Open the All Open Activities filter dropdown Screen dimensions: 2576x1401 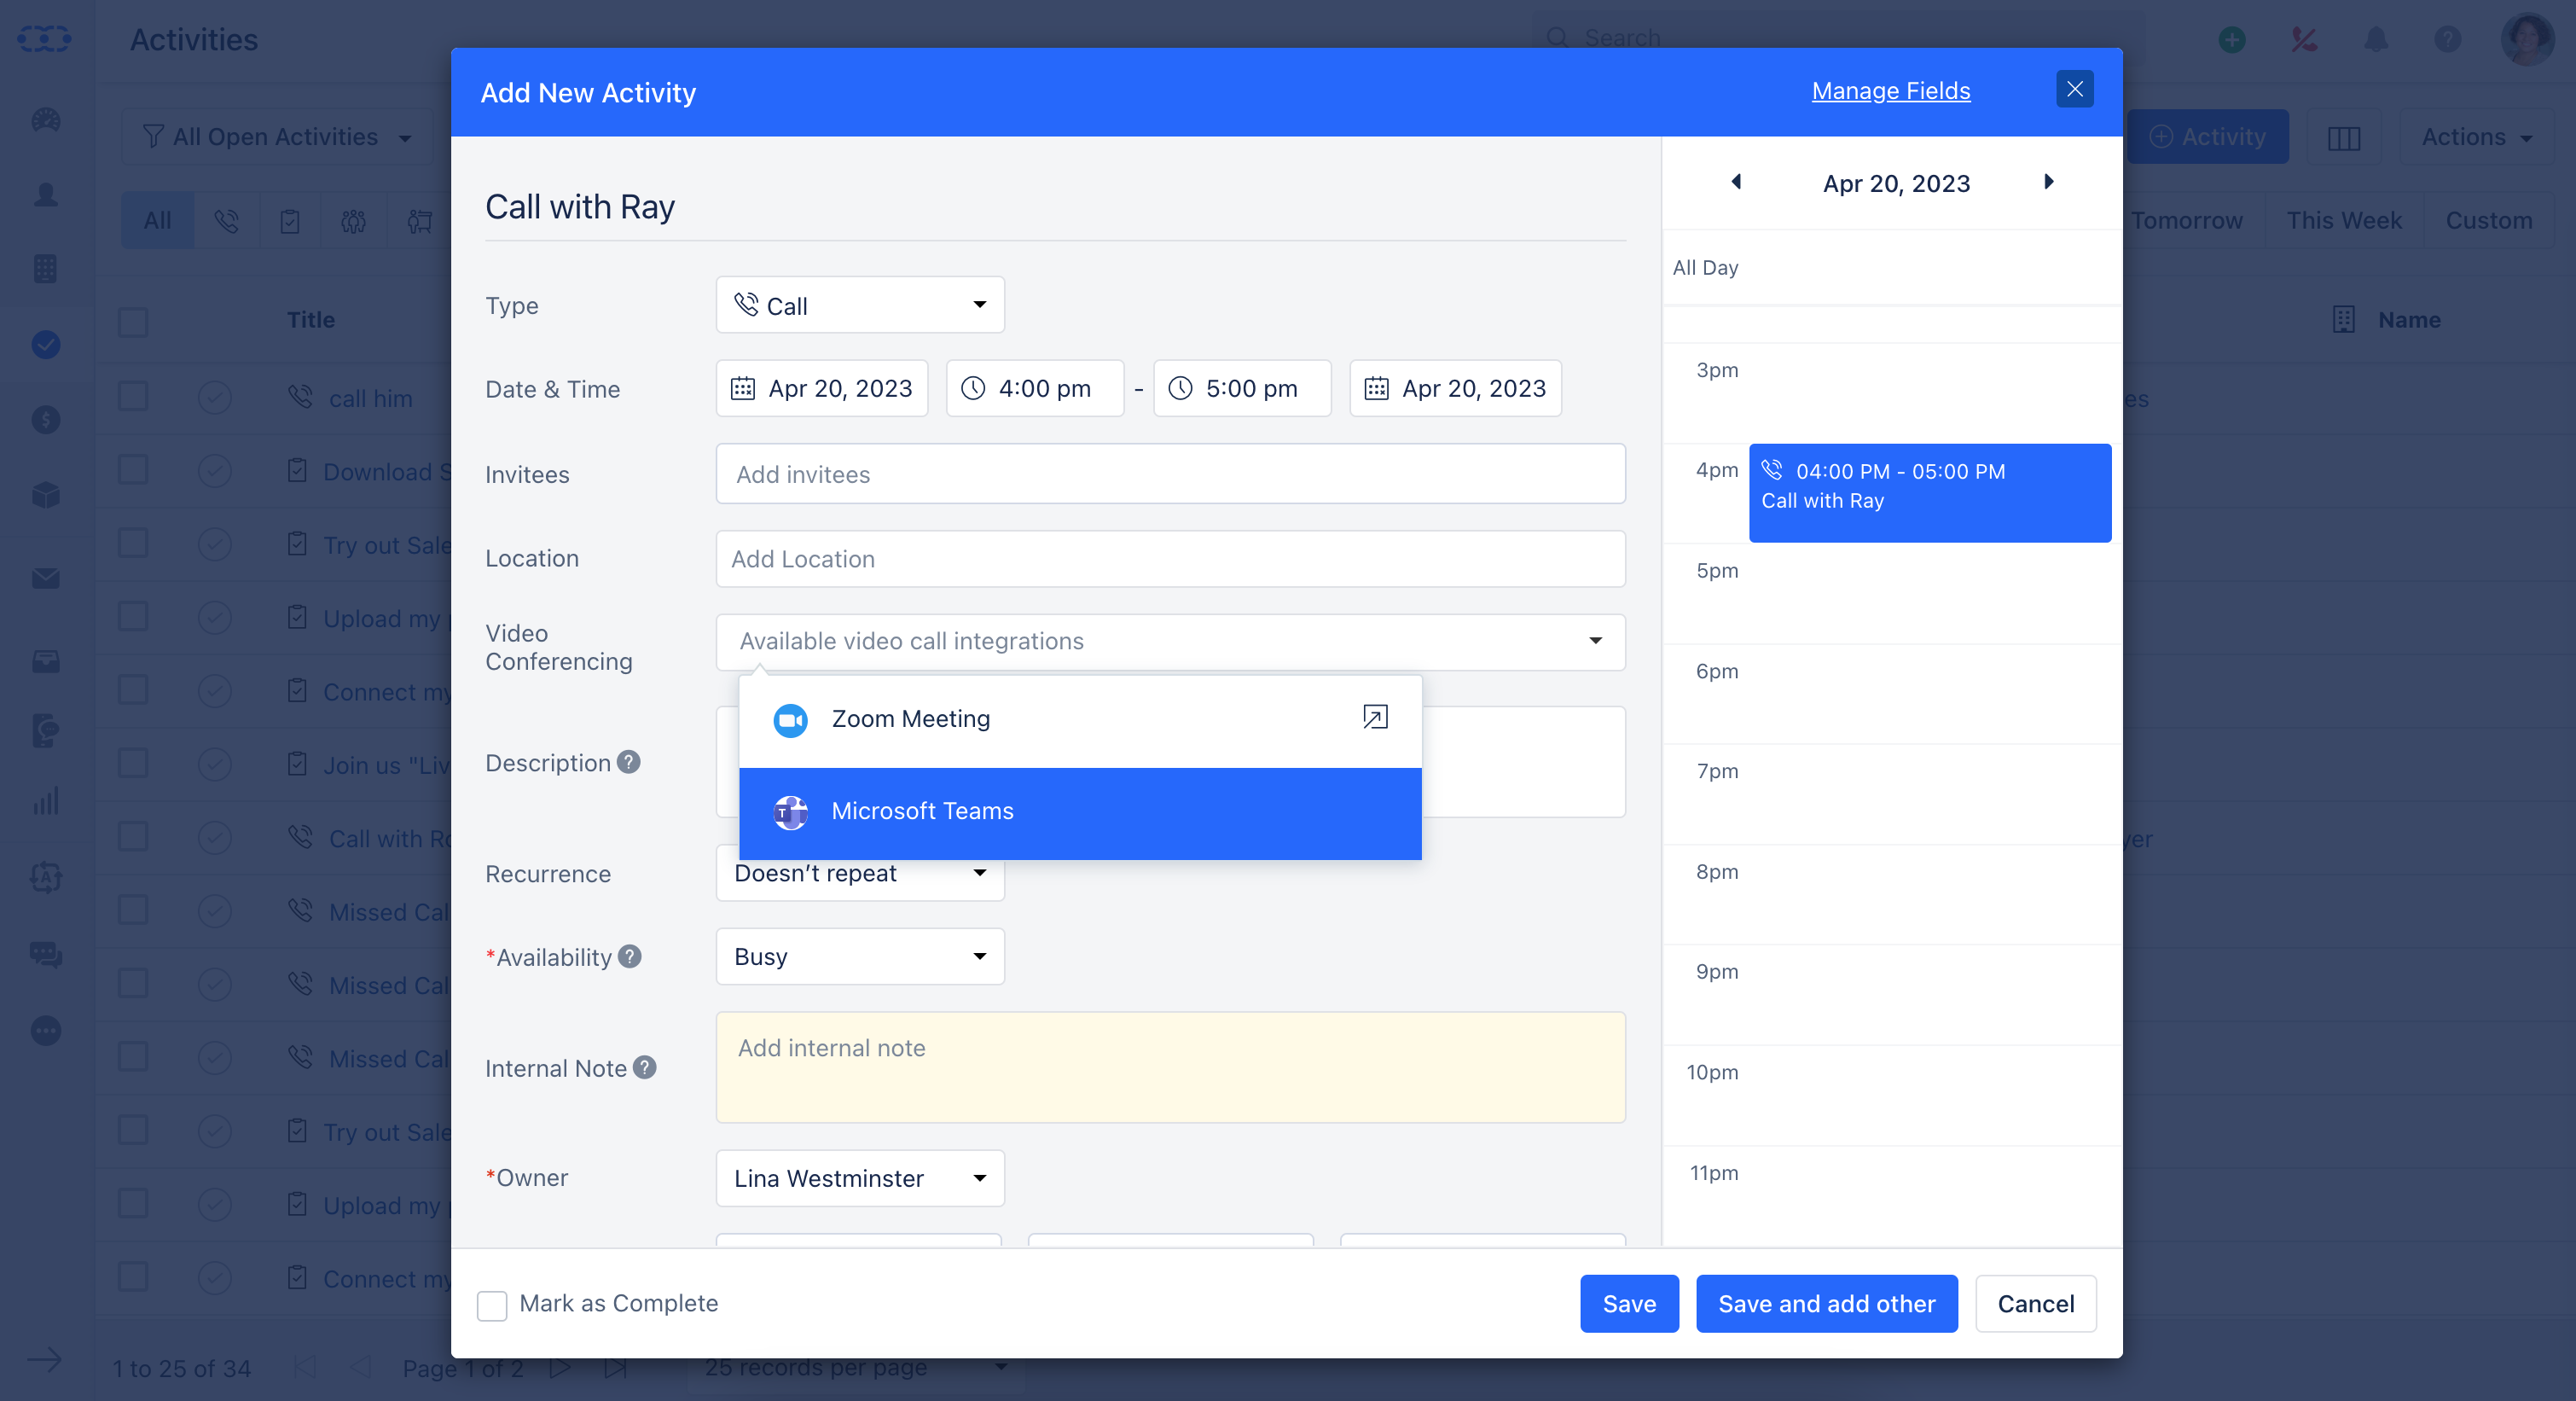click(x=277, y=137)
